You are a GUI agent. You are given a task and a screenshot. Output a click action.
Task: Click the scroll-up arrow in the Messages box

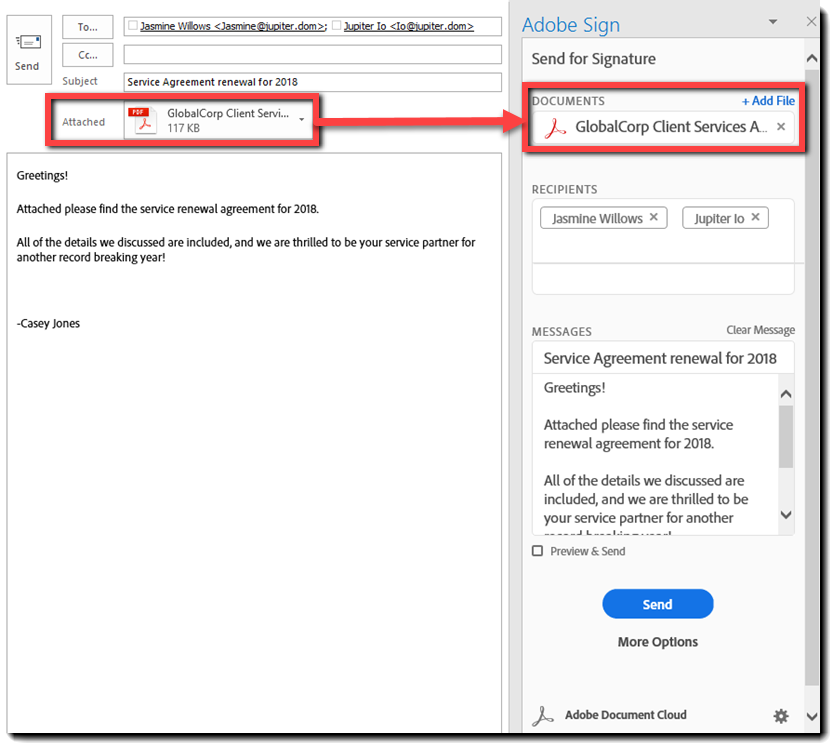[787, 393]
